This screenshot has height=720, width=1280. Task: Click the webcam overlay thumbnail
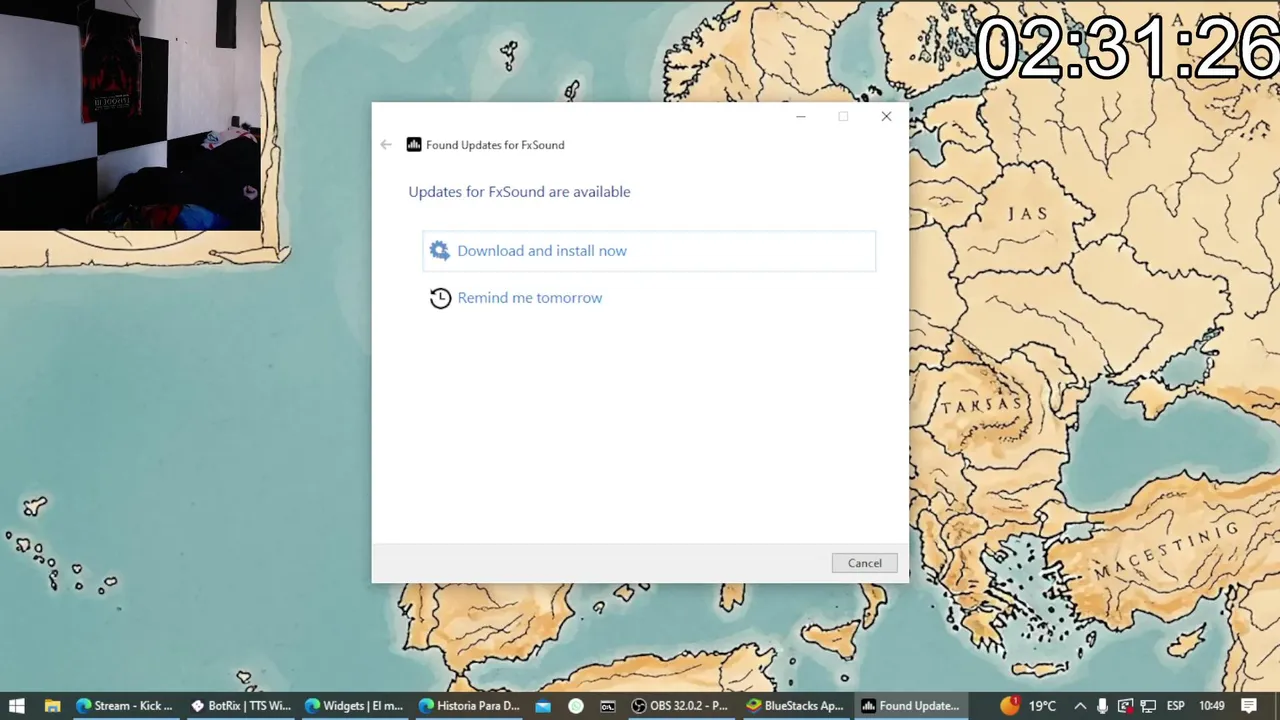130,115
